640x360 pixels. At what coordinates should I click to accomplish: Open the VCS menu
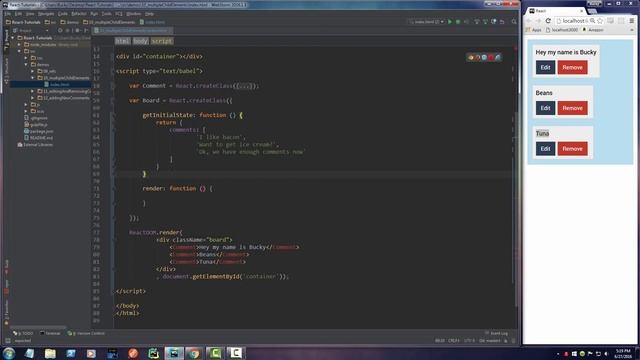pyautogui.click(x=119, y=13)
